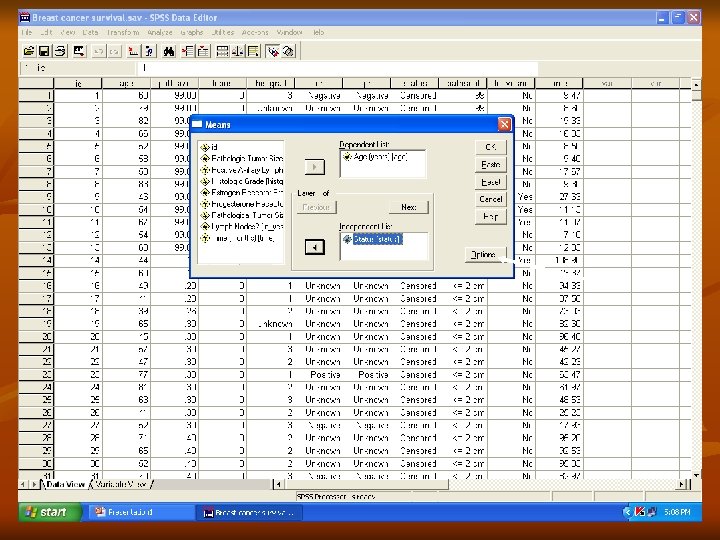
Task: Open the Graphs menu
Action: 191,33
